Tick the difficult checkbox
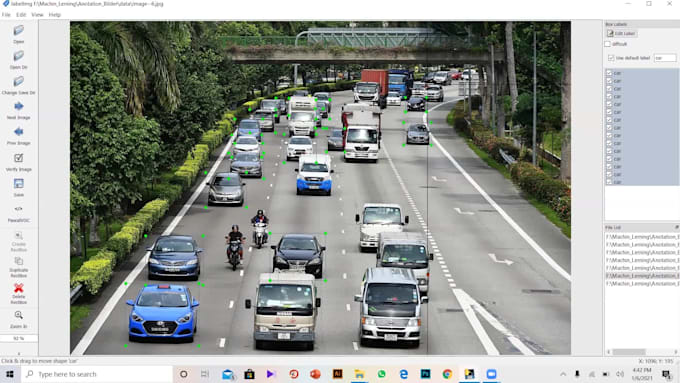Viewport: 680px width, 383px height. 608,44
